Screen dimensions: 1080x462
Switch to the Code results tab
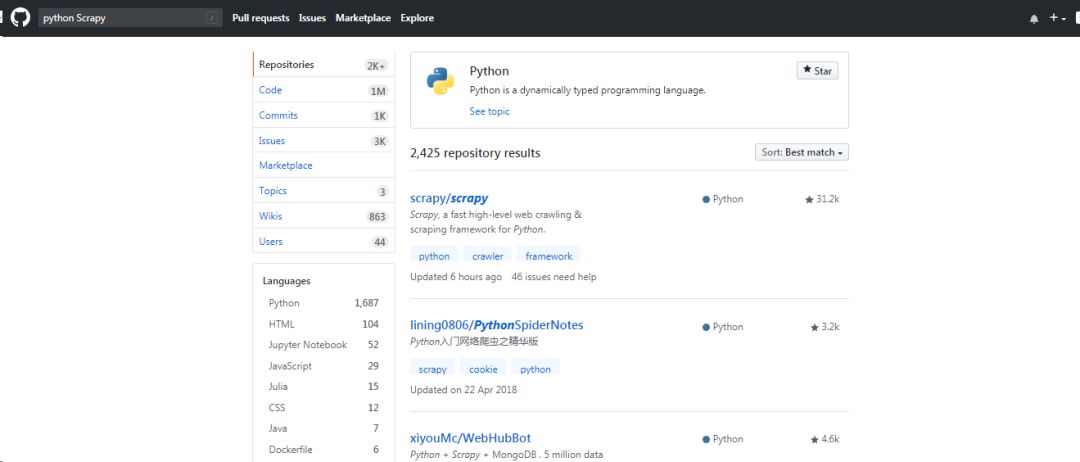(324, 90)
